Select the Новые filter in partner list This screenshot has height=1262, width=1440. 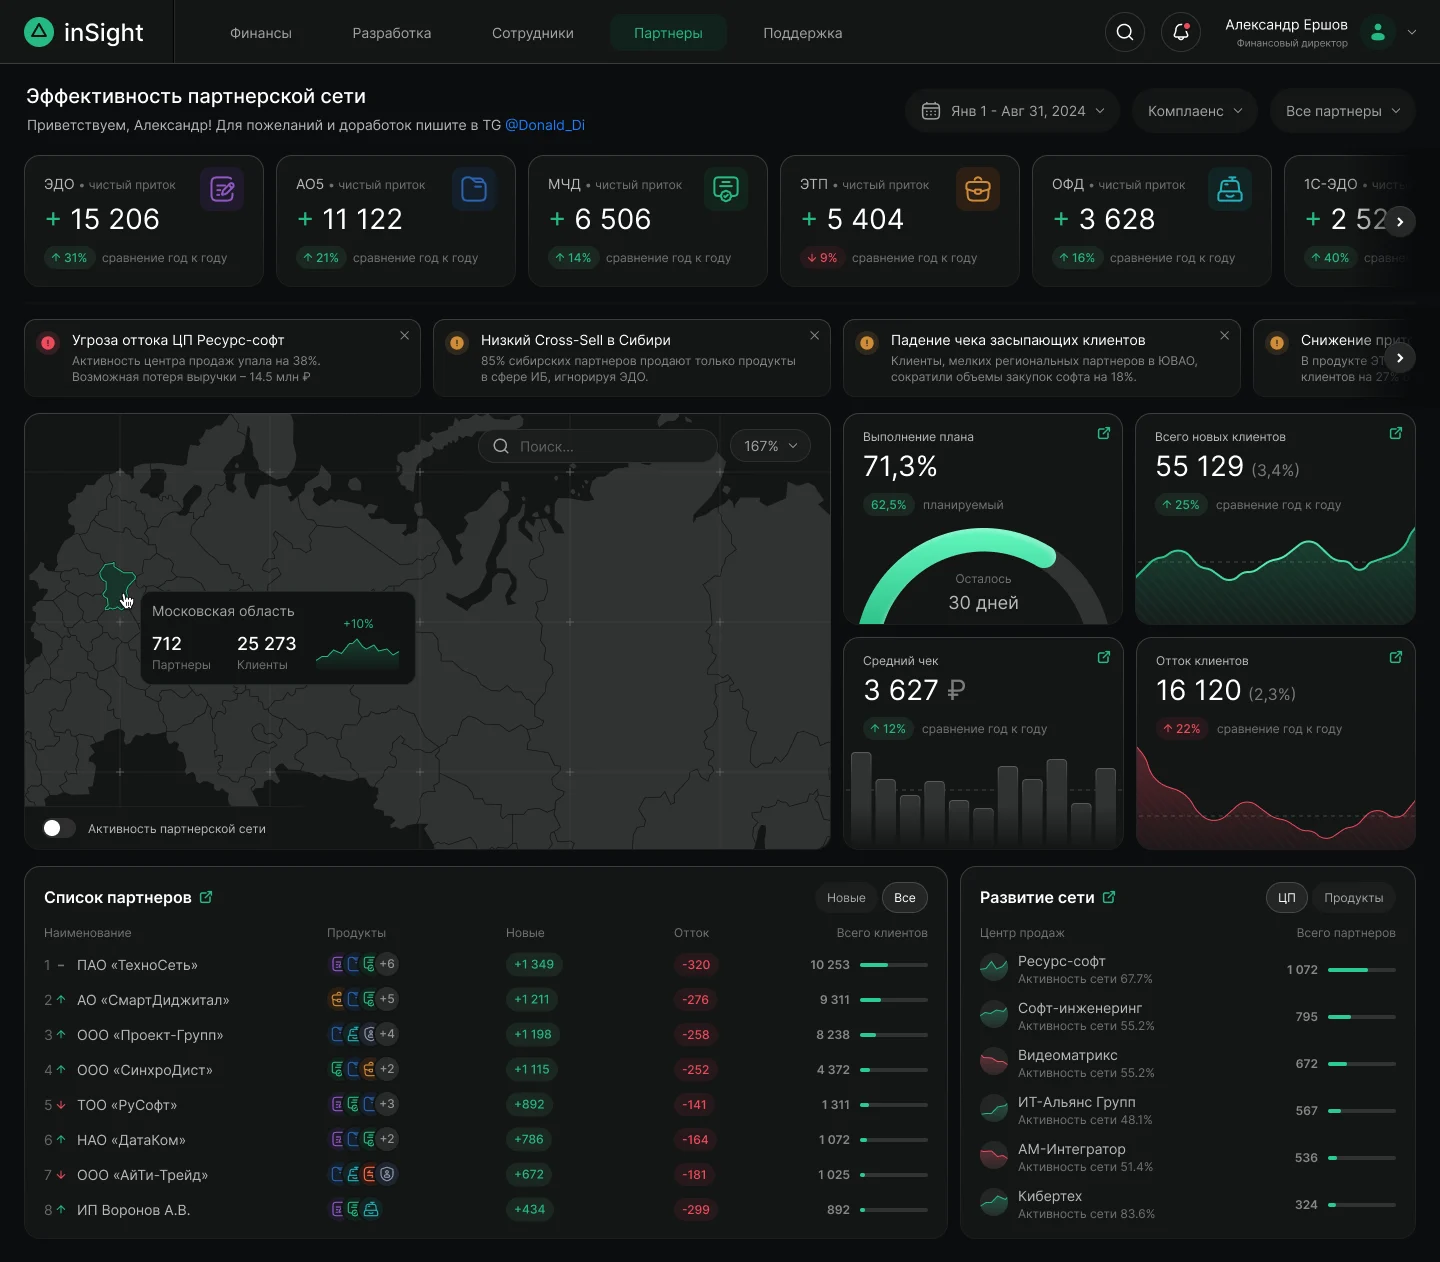[x=846, y=898]
